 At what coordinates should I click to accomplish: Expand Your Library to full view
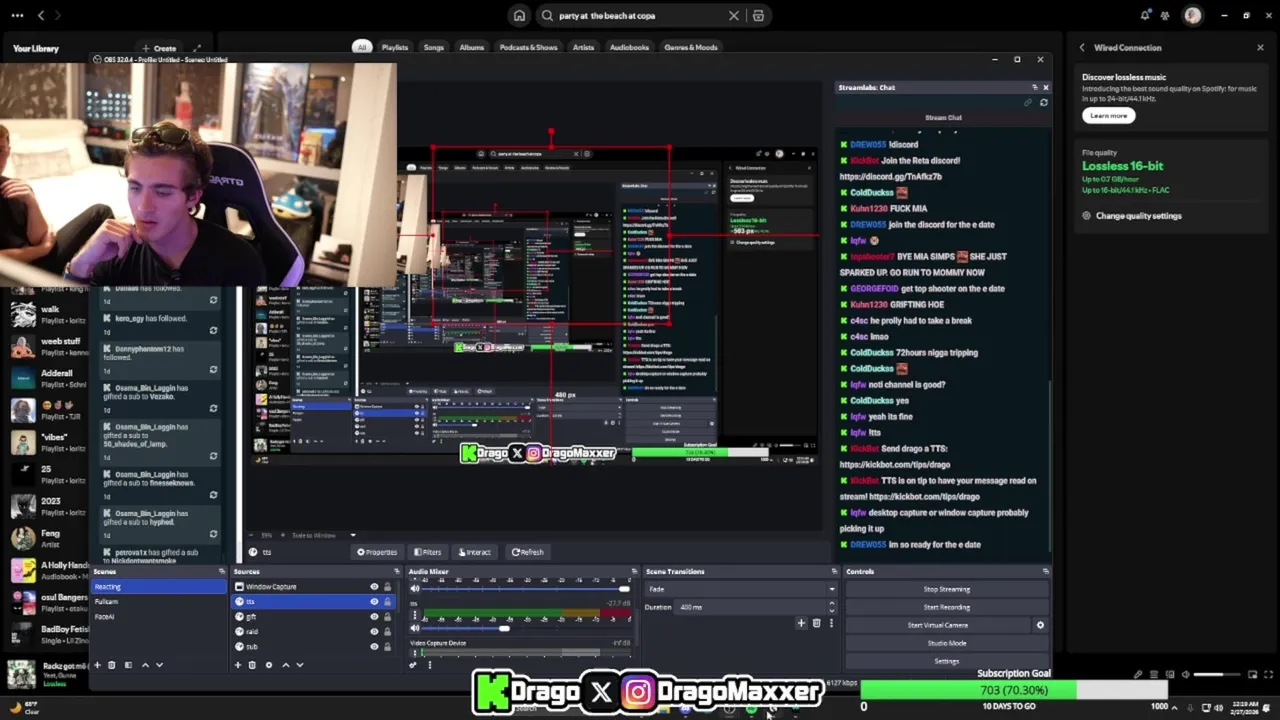[x=197, y=48]
